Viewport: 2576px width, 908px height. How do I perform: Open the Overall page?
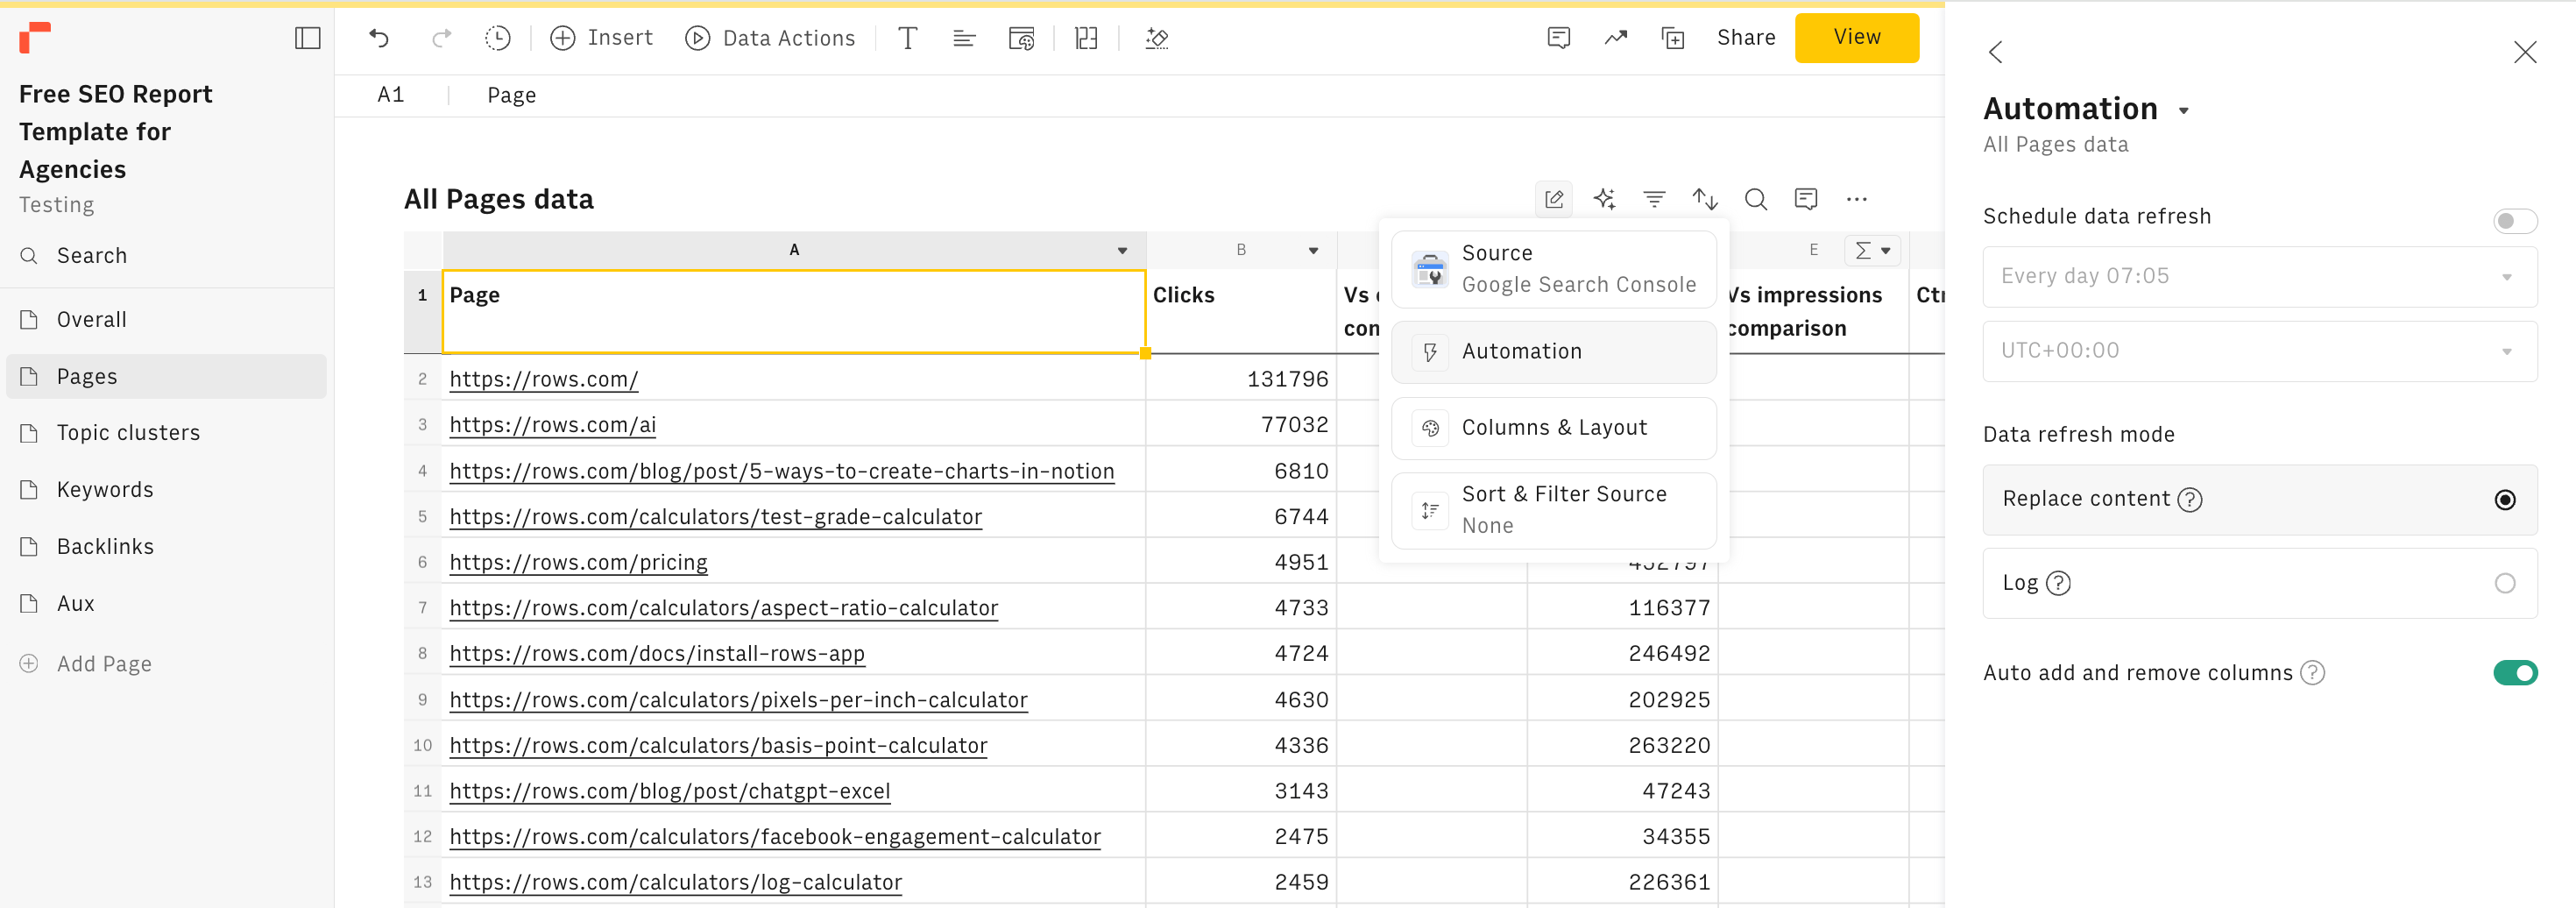[166, 320]
